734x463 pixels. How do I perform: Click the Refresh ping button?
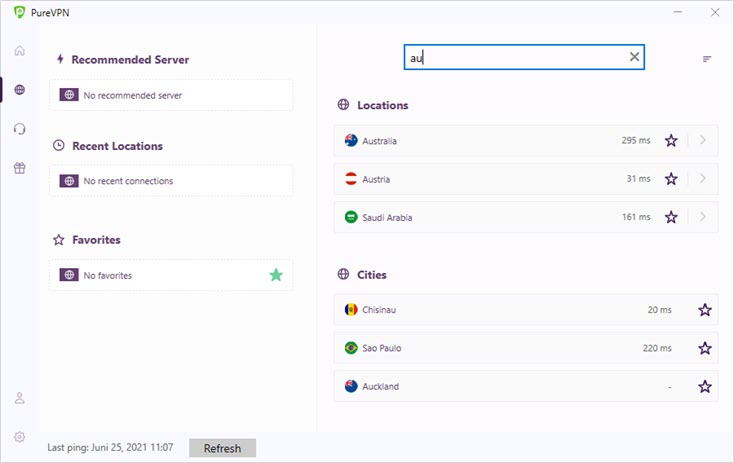coord(222,448)
